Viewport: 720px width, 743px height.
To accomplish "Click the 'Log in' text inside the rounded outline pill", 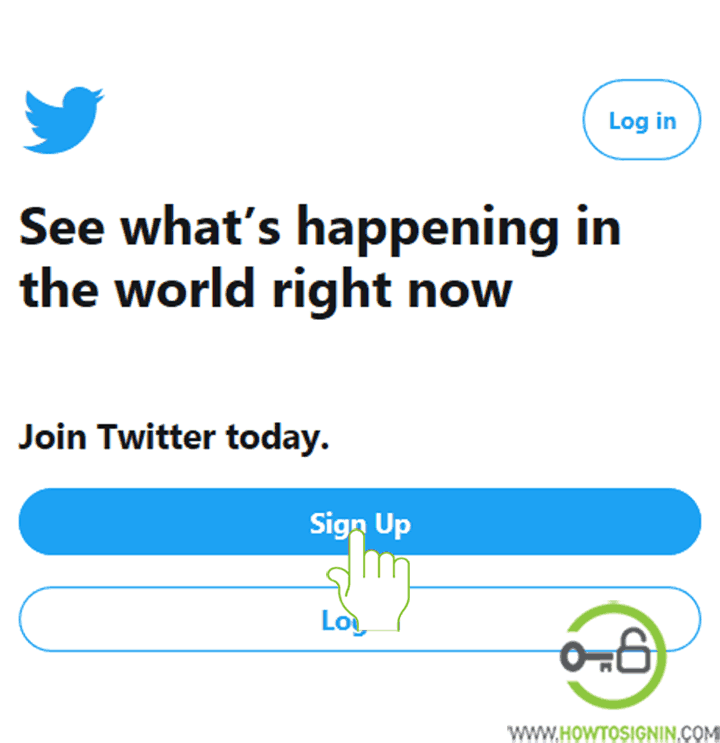I will [642, 122].
